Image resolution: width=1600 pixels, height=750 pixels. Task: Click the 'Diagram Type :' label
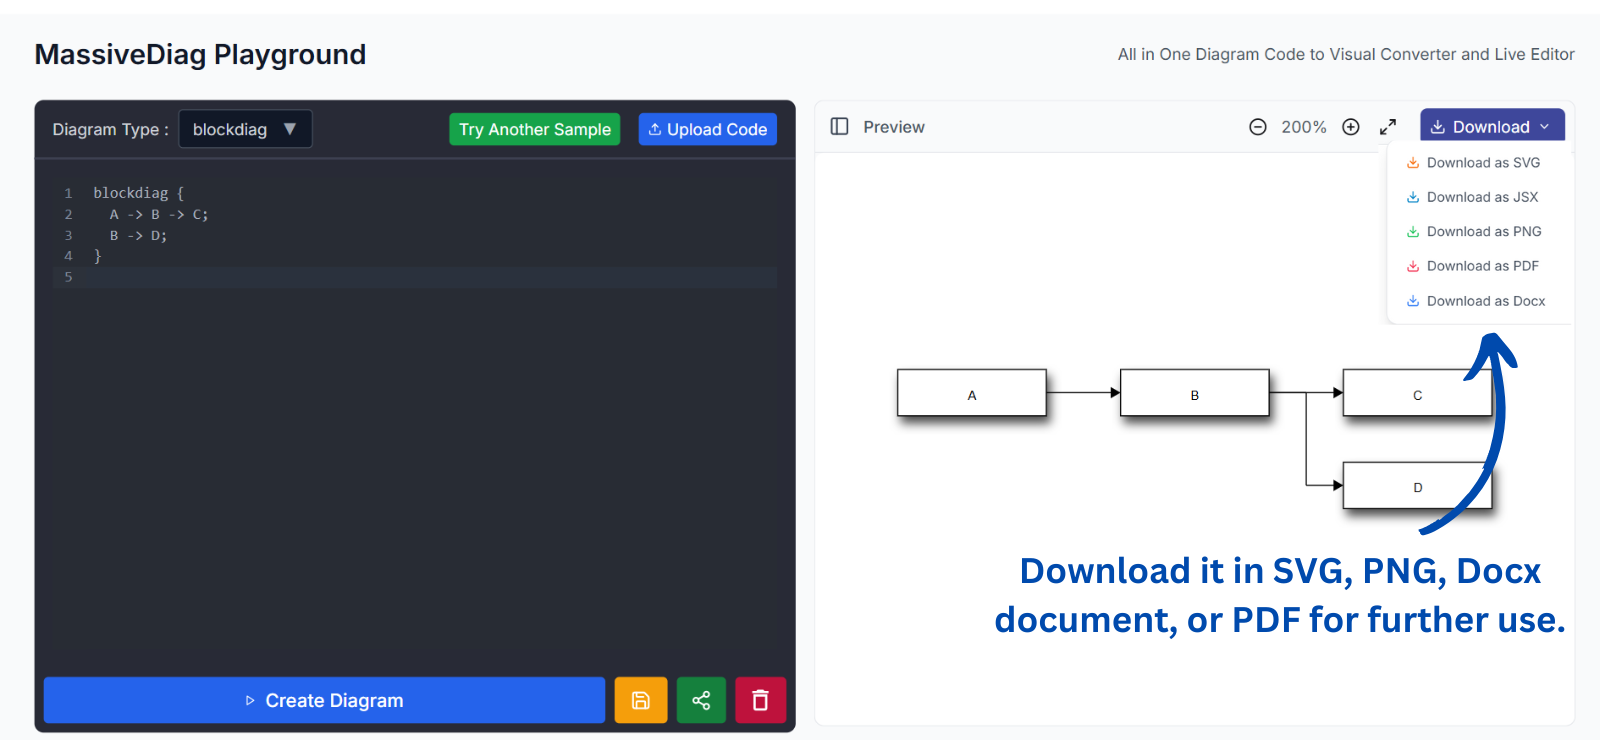point(111,129)
